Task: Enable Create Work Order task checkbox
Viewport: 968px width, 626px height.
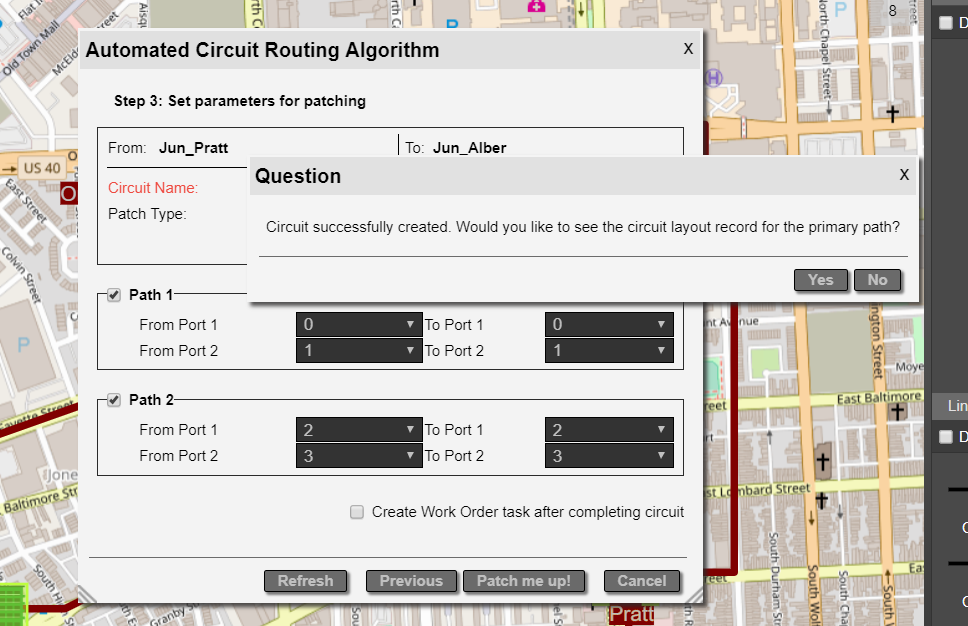Action: (357, 512)
